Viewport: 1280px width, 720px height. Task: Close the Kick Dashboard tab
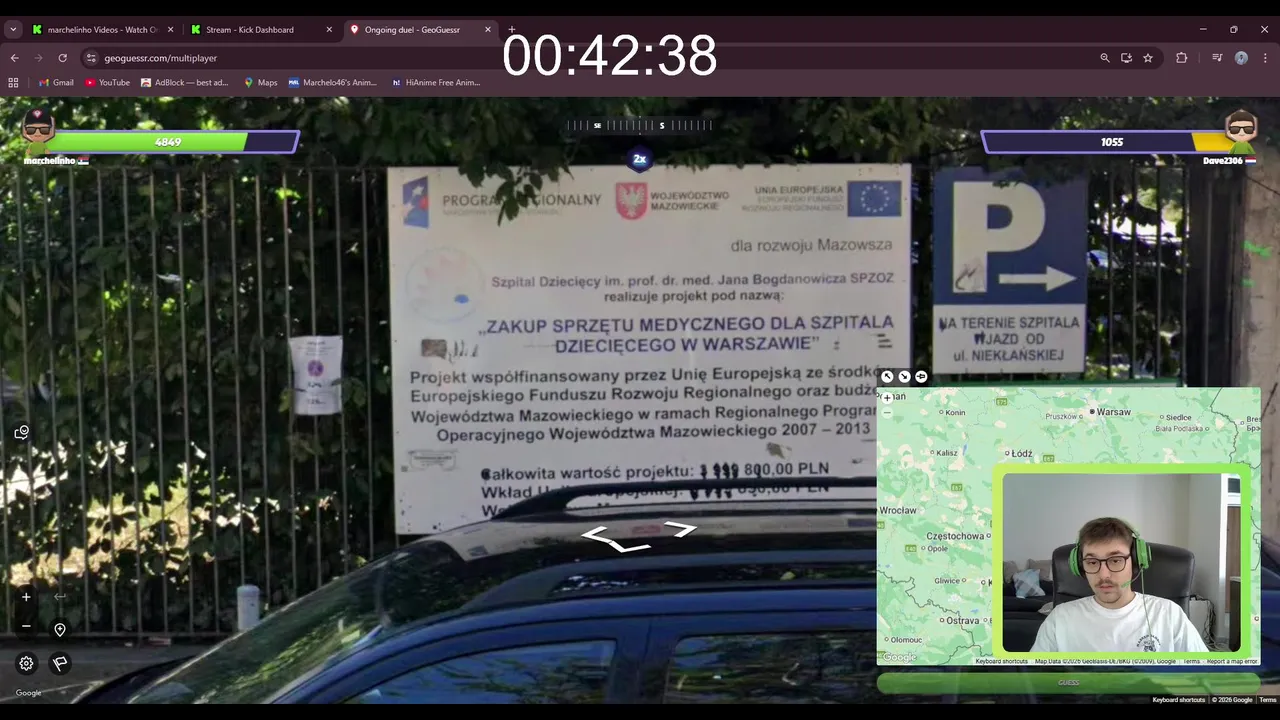[329, 30]
